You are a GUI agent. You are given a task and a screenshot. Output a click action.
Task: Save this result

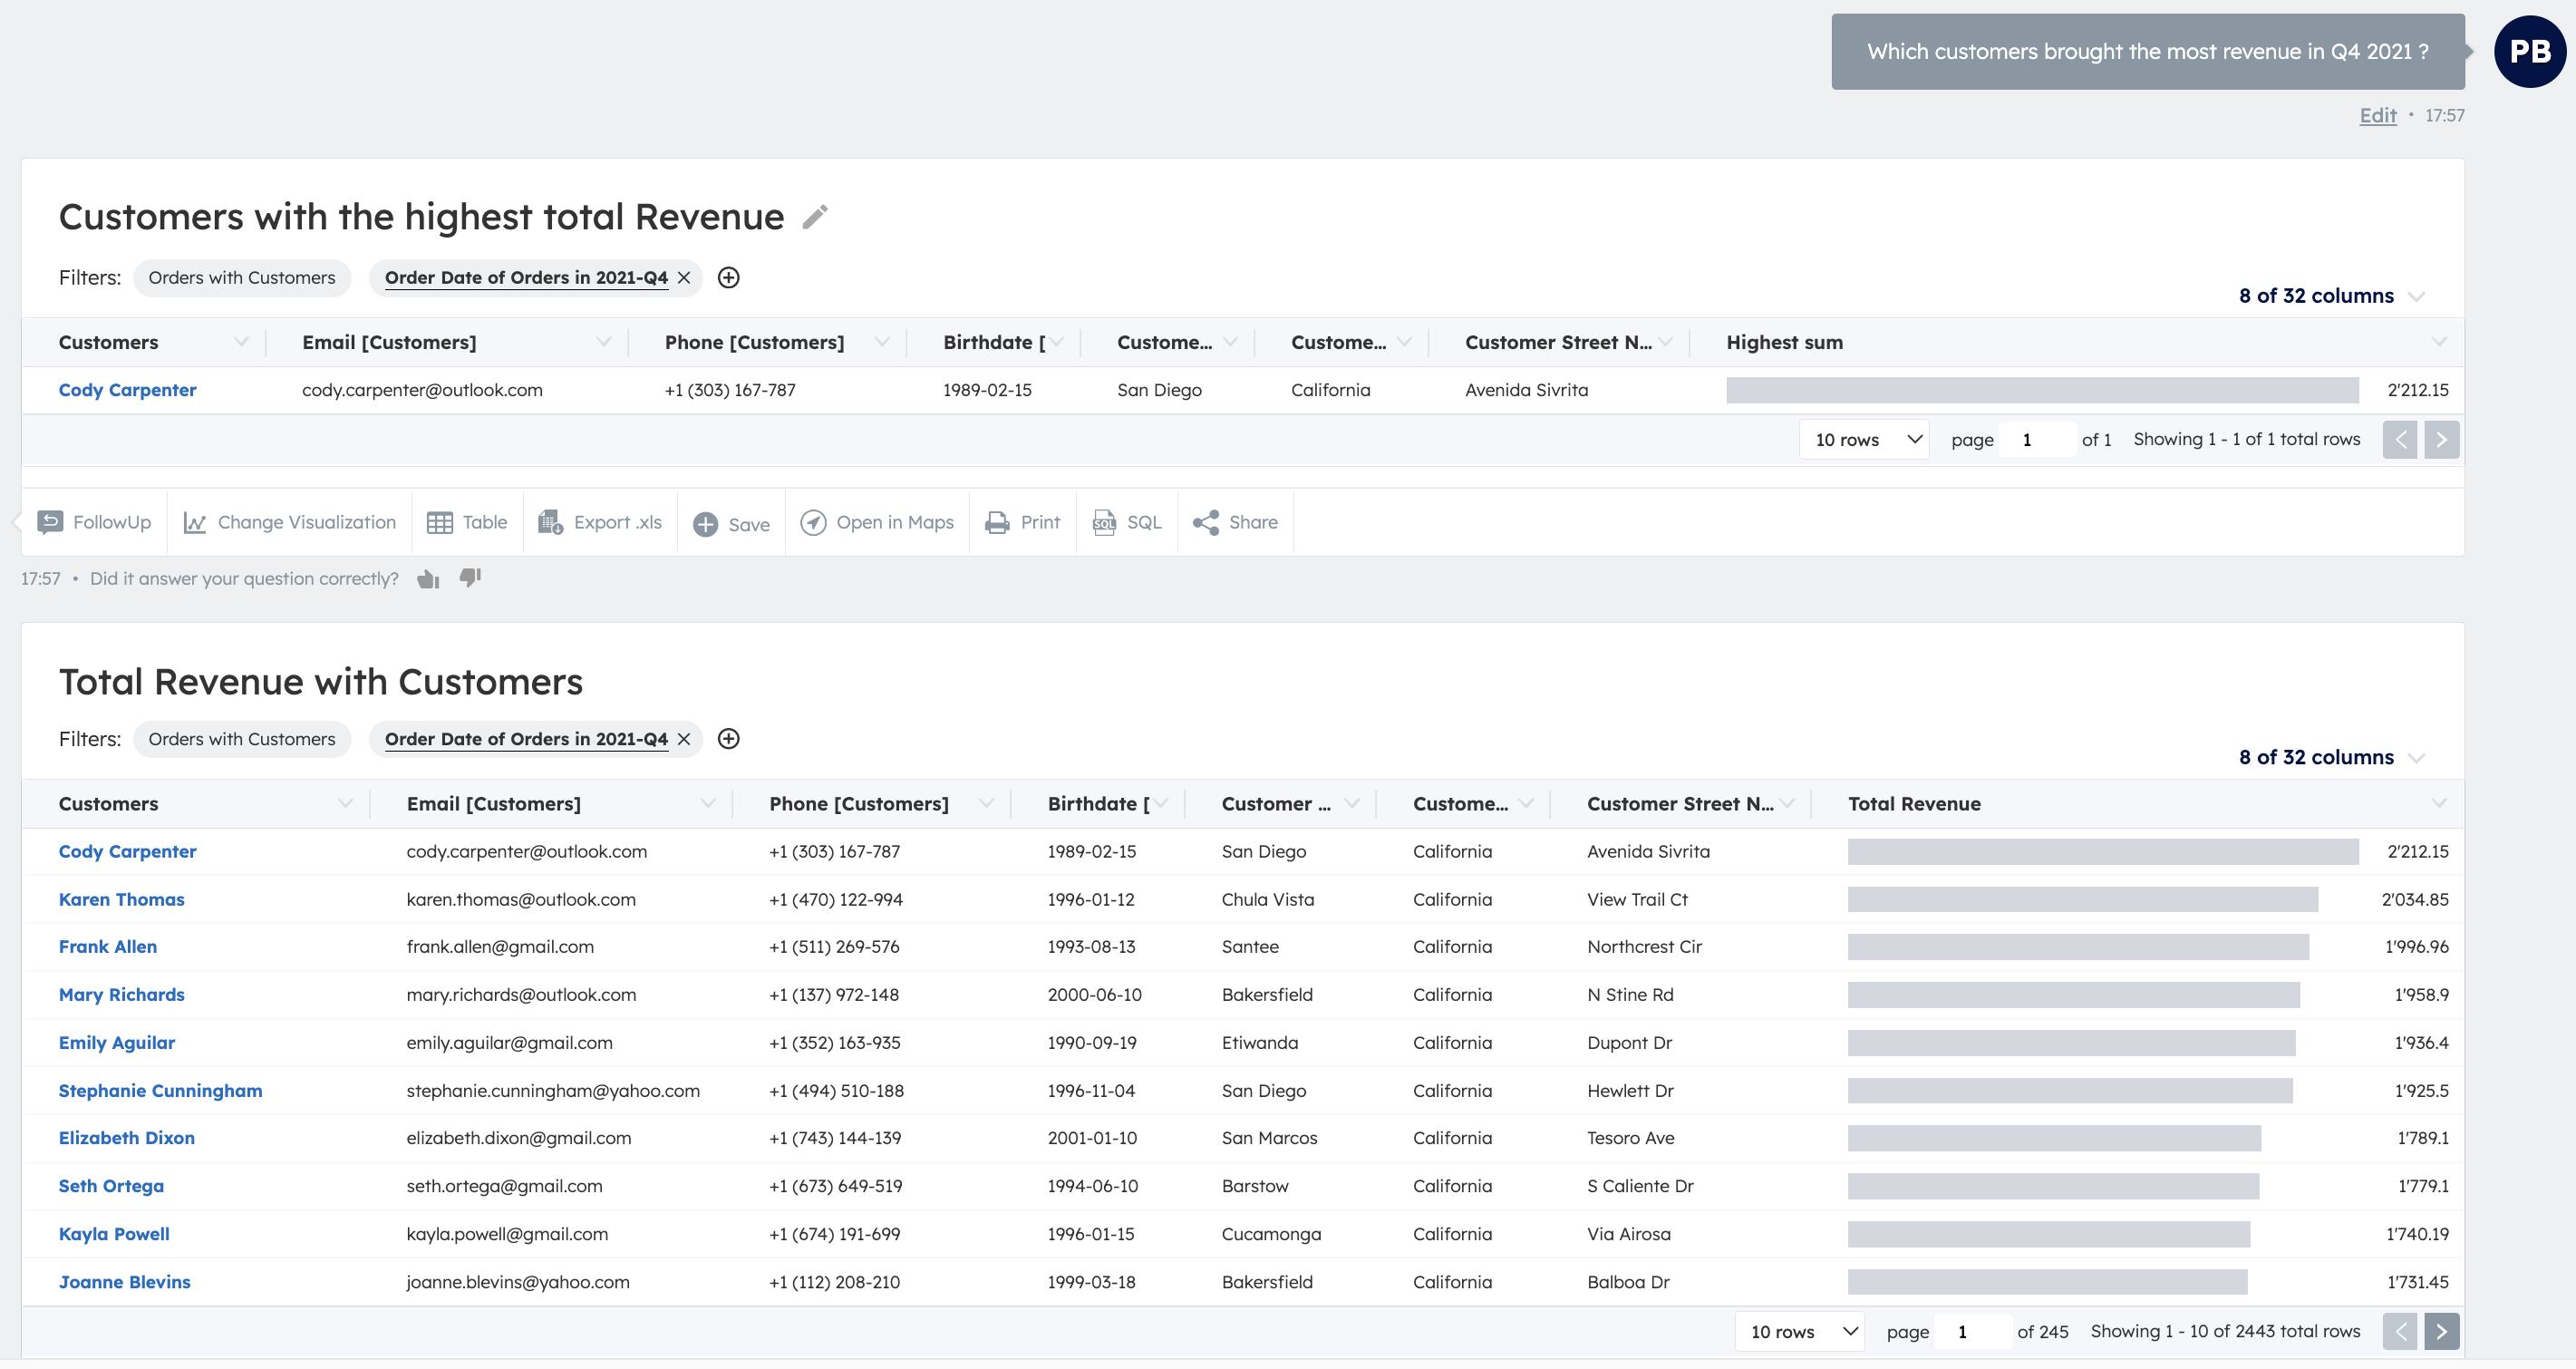(731, 524)
